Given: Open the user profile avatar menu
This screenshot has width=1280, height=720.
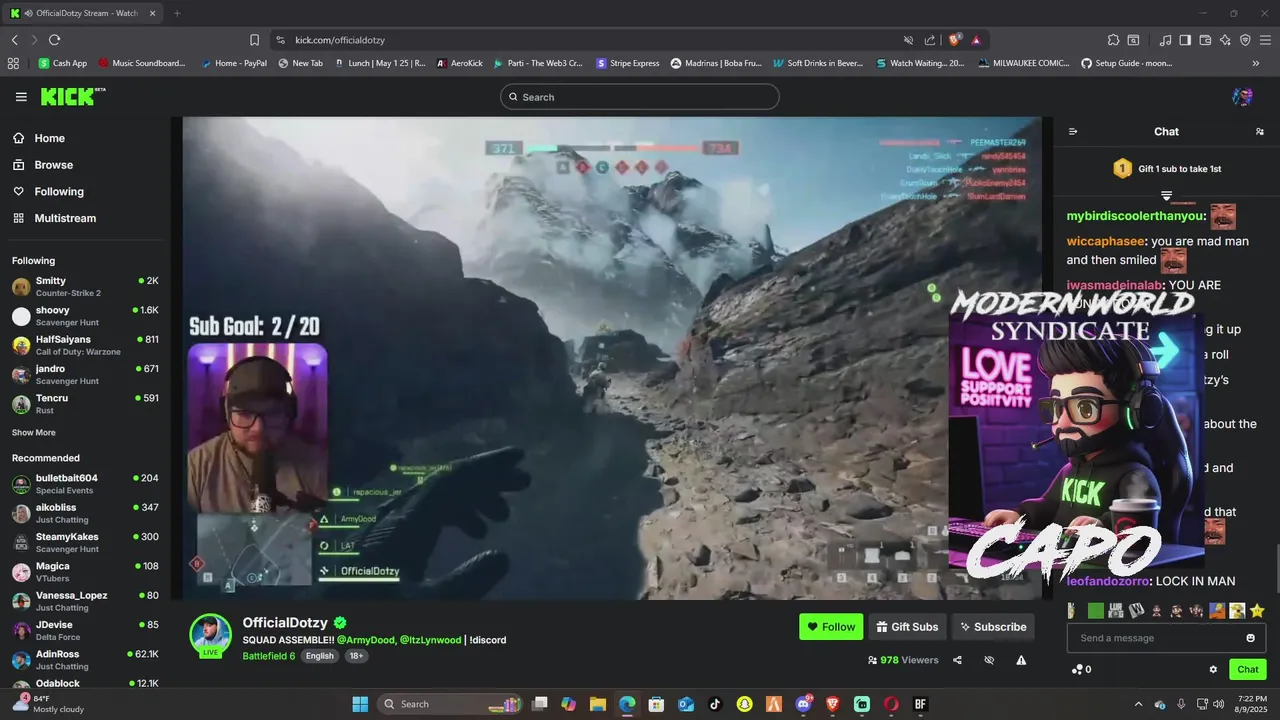Looking at the screenshot, I should pyautogui.click(x=1242, y=97).
